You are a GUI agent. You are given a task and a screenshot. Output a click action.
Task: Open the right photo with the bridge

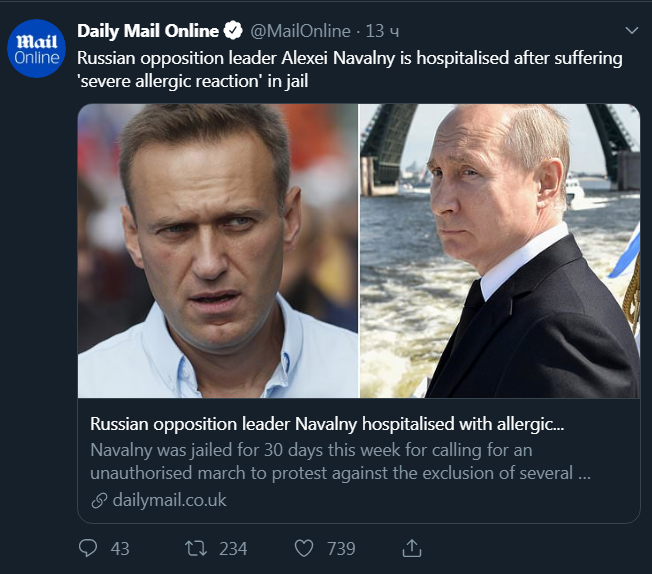click(x=499, y=250)
